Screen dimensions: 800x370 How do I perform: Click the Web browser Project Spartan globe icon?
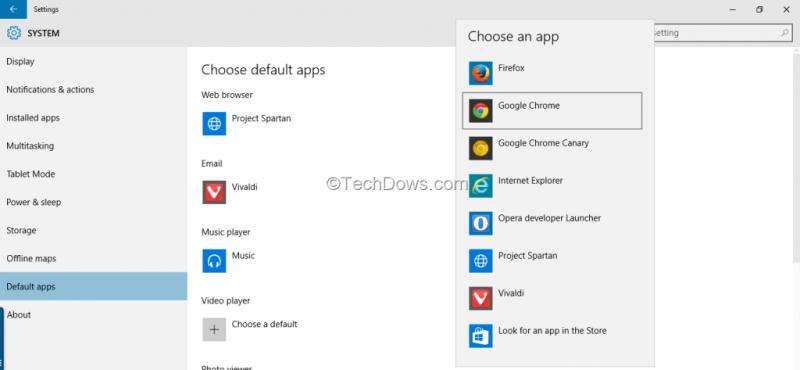point(214,124)
